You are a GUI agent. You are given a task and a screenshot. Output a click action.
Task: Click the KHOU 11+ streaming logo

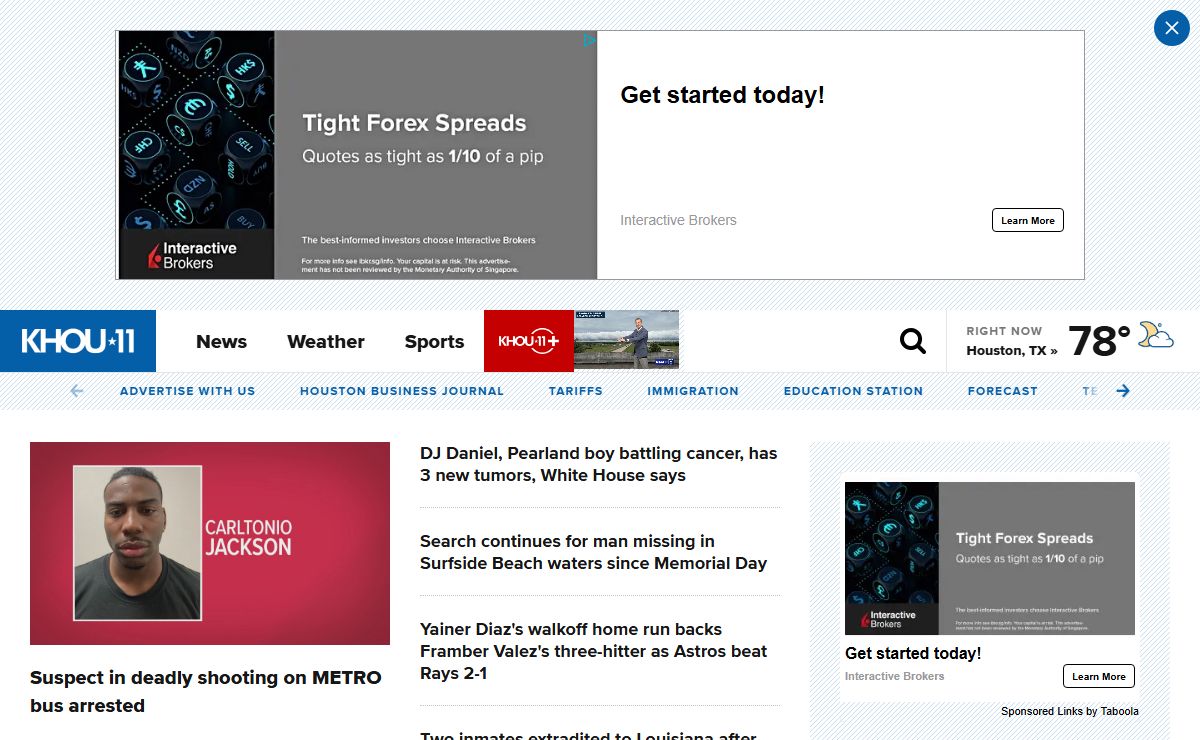click(x=529, y=341)
